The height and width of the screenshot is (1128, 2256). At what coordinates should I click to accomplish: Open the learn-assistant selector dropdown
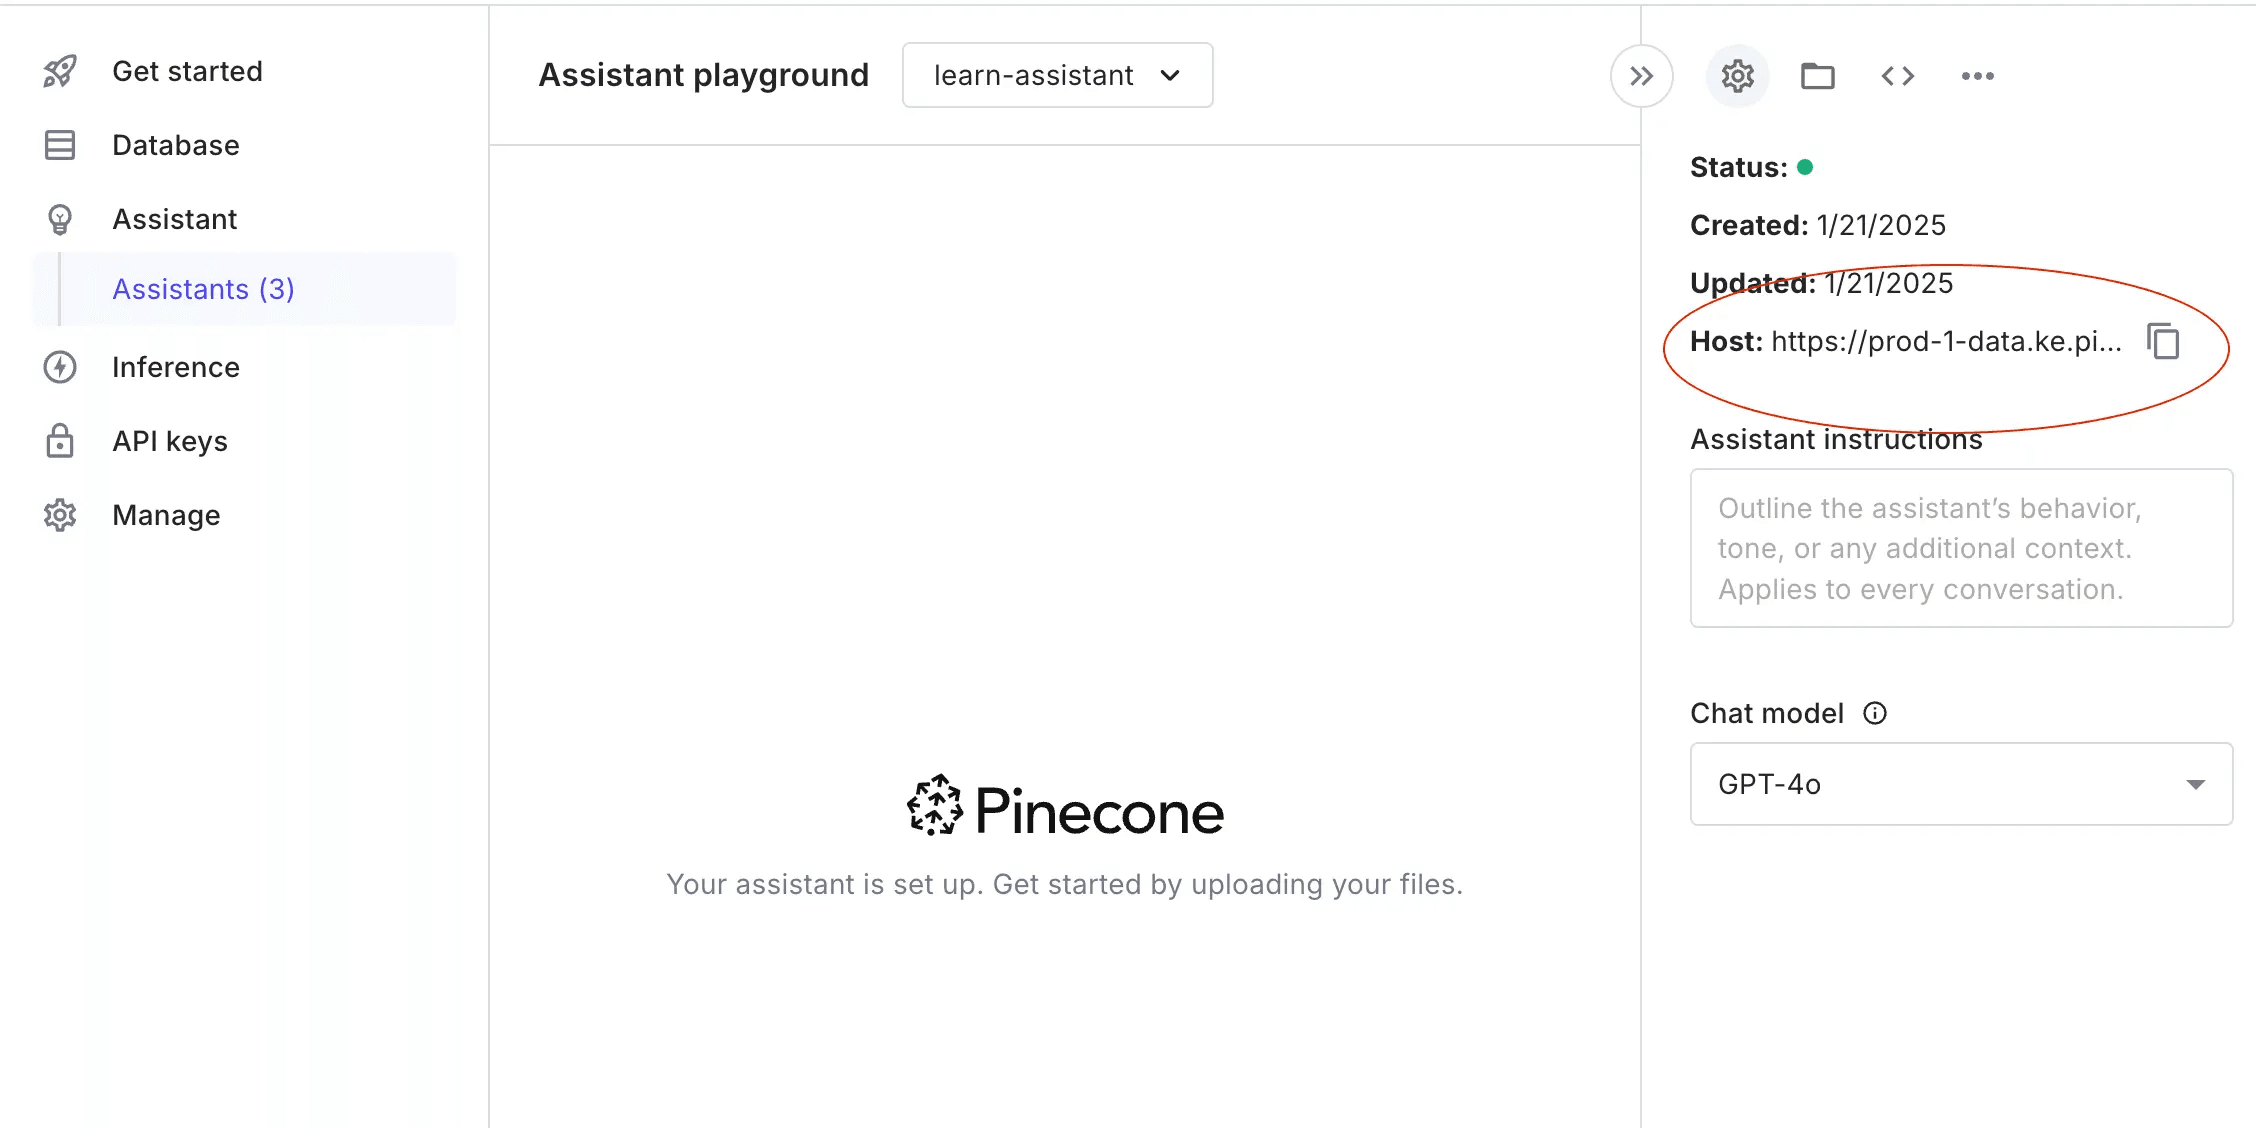click(1057, 75)
